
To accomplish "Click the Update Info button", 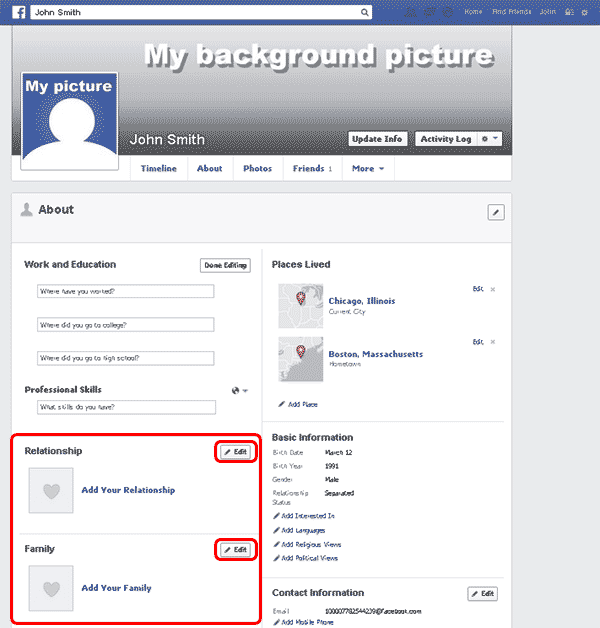I will (377, 139).
